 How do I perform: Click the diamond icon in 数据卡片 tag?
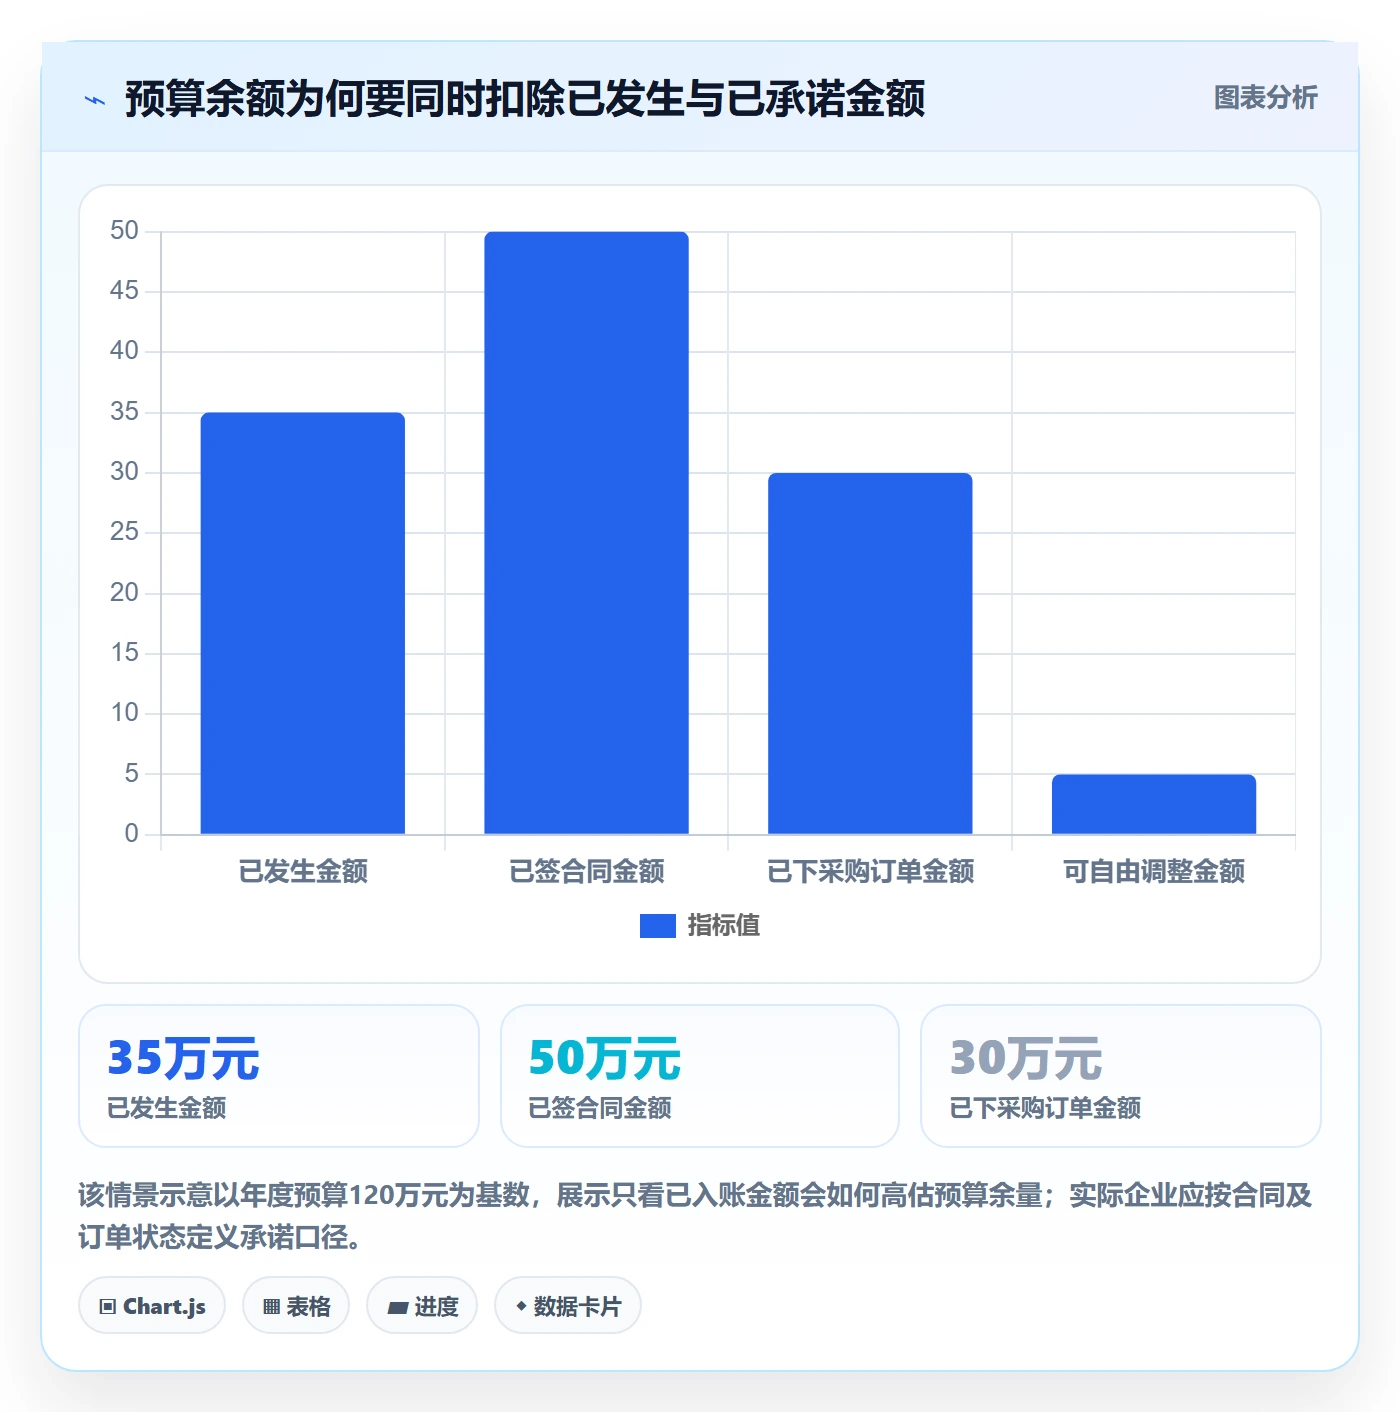click(x=521, y=1306)
